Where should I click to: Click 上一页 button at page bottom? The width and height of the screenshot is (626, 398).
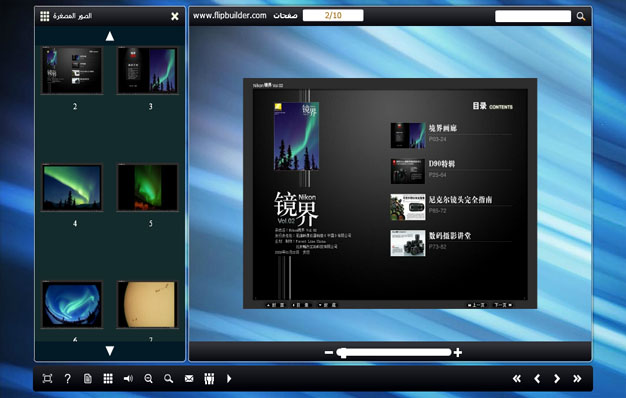tap(476, 305)
